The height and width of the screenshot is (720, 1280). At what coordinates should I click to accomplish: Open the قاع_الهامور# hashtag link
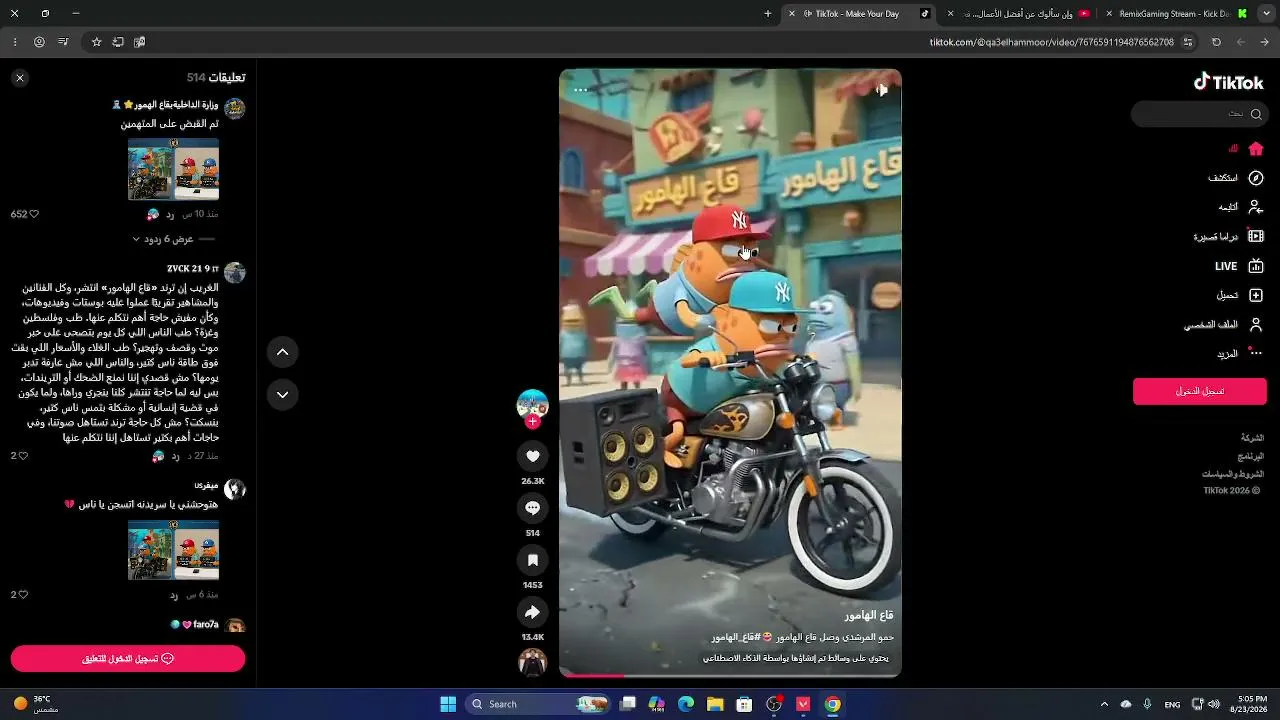(737, 637)
